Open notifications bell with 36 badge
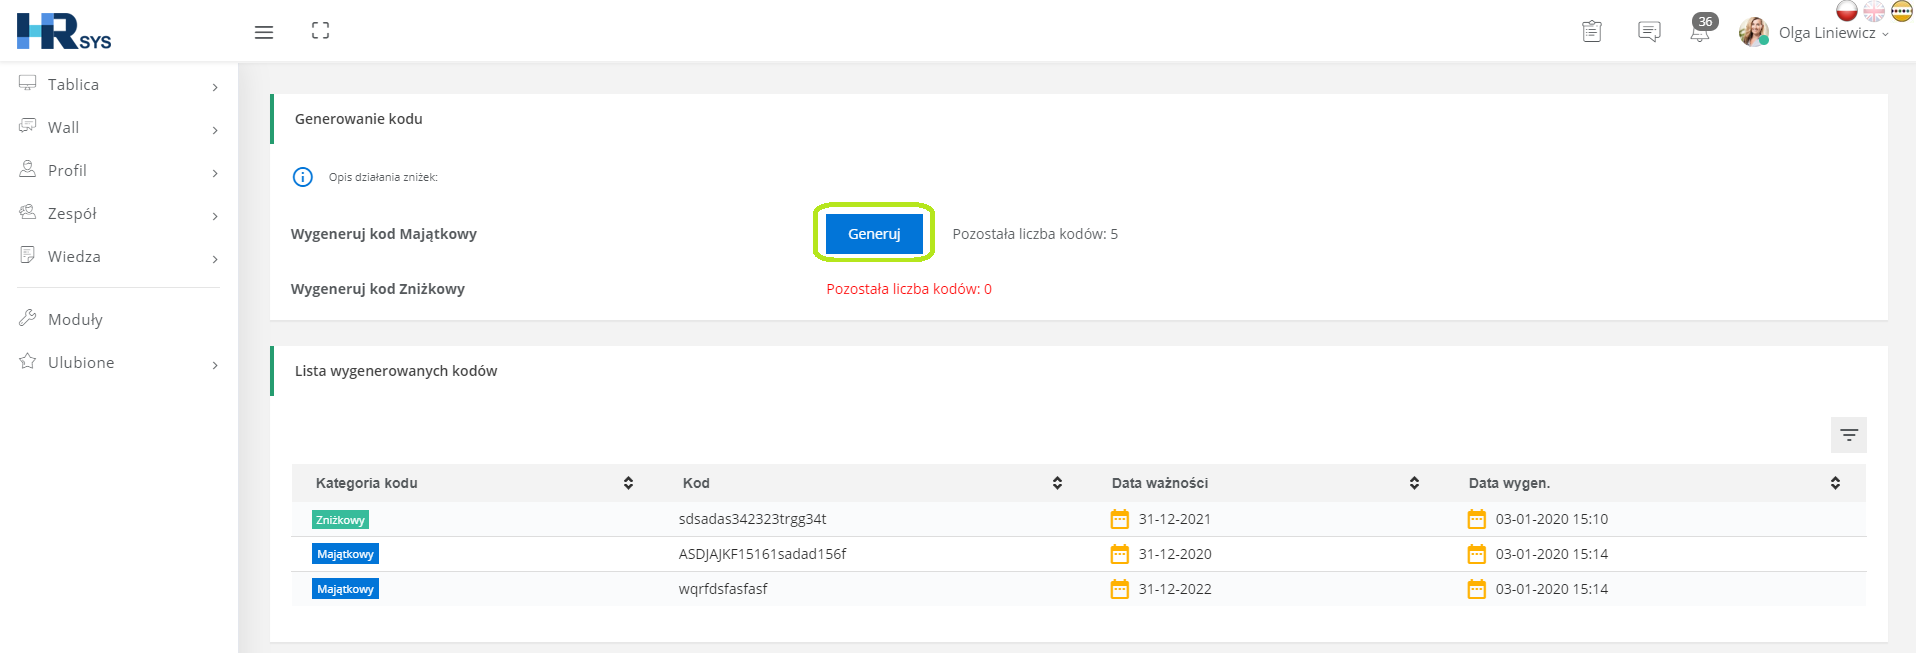The height and width of the screenshot is (653, 1916). (x=1702, y=28)
